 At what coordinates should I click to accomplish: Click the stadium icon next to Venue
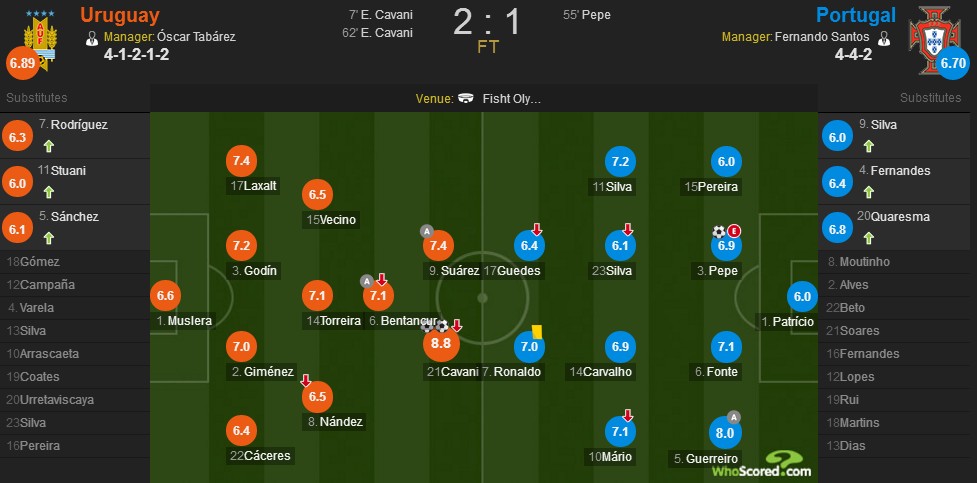(465, 98)
